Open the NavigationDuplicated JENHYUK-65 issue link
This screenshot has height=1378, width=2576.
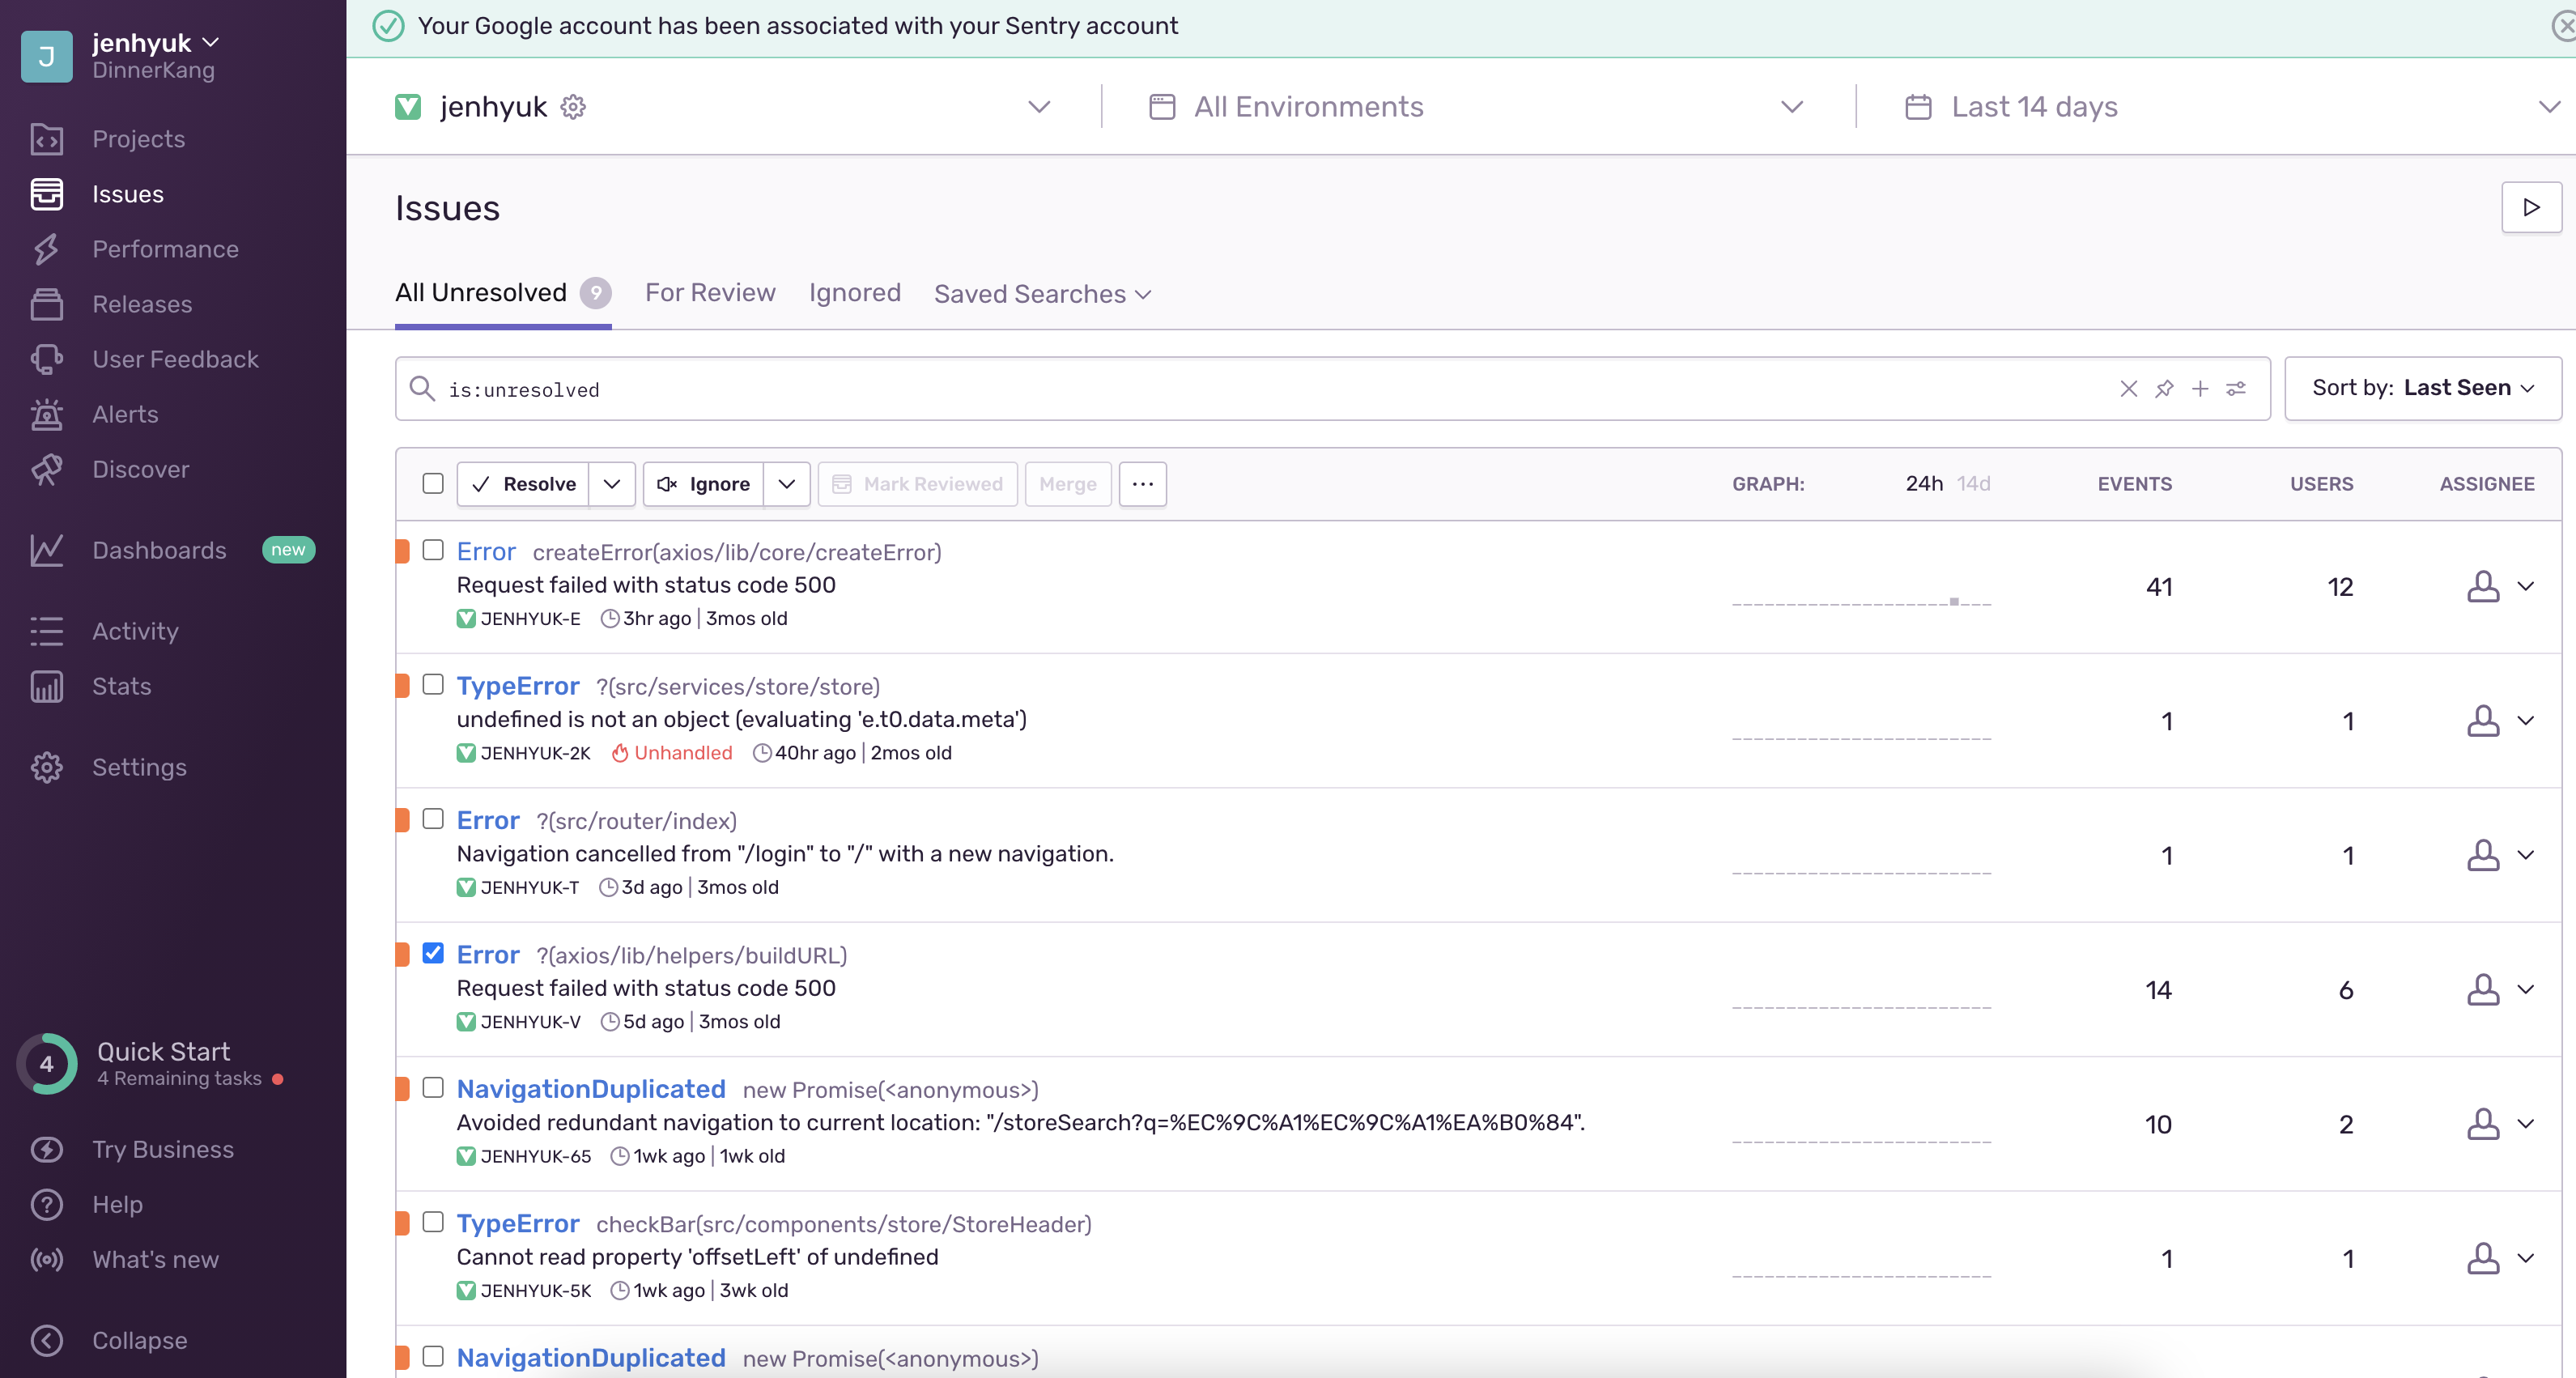click(x=591, y=1089)
